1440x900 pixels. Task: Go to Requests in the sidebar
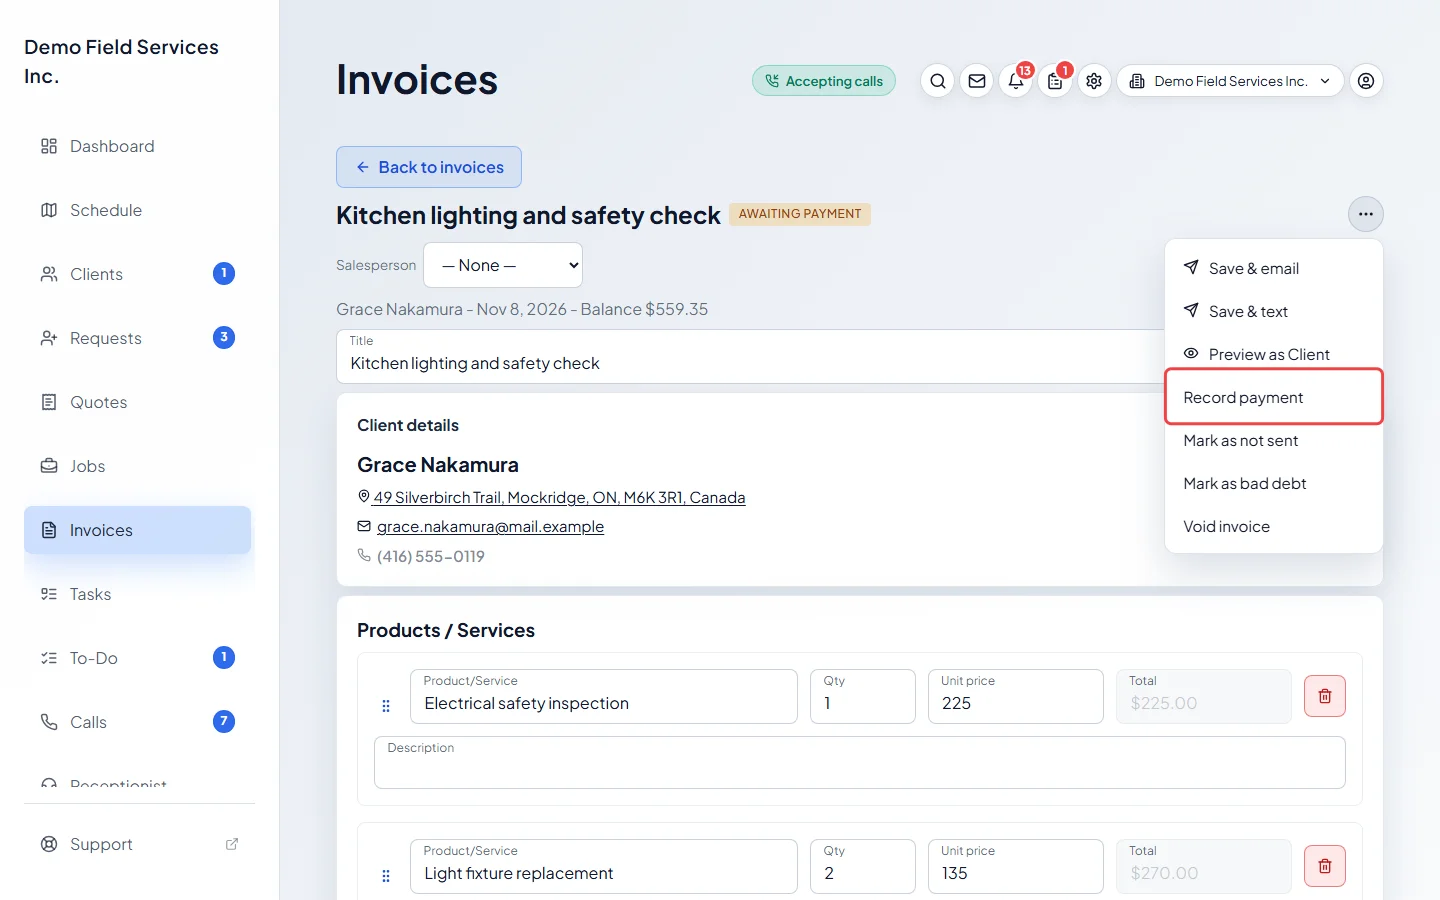point(138,338)
